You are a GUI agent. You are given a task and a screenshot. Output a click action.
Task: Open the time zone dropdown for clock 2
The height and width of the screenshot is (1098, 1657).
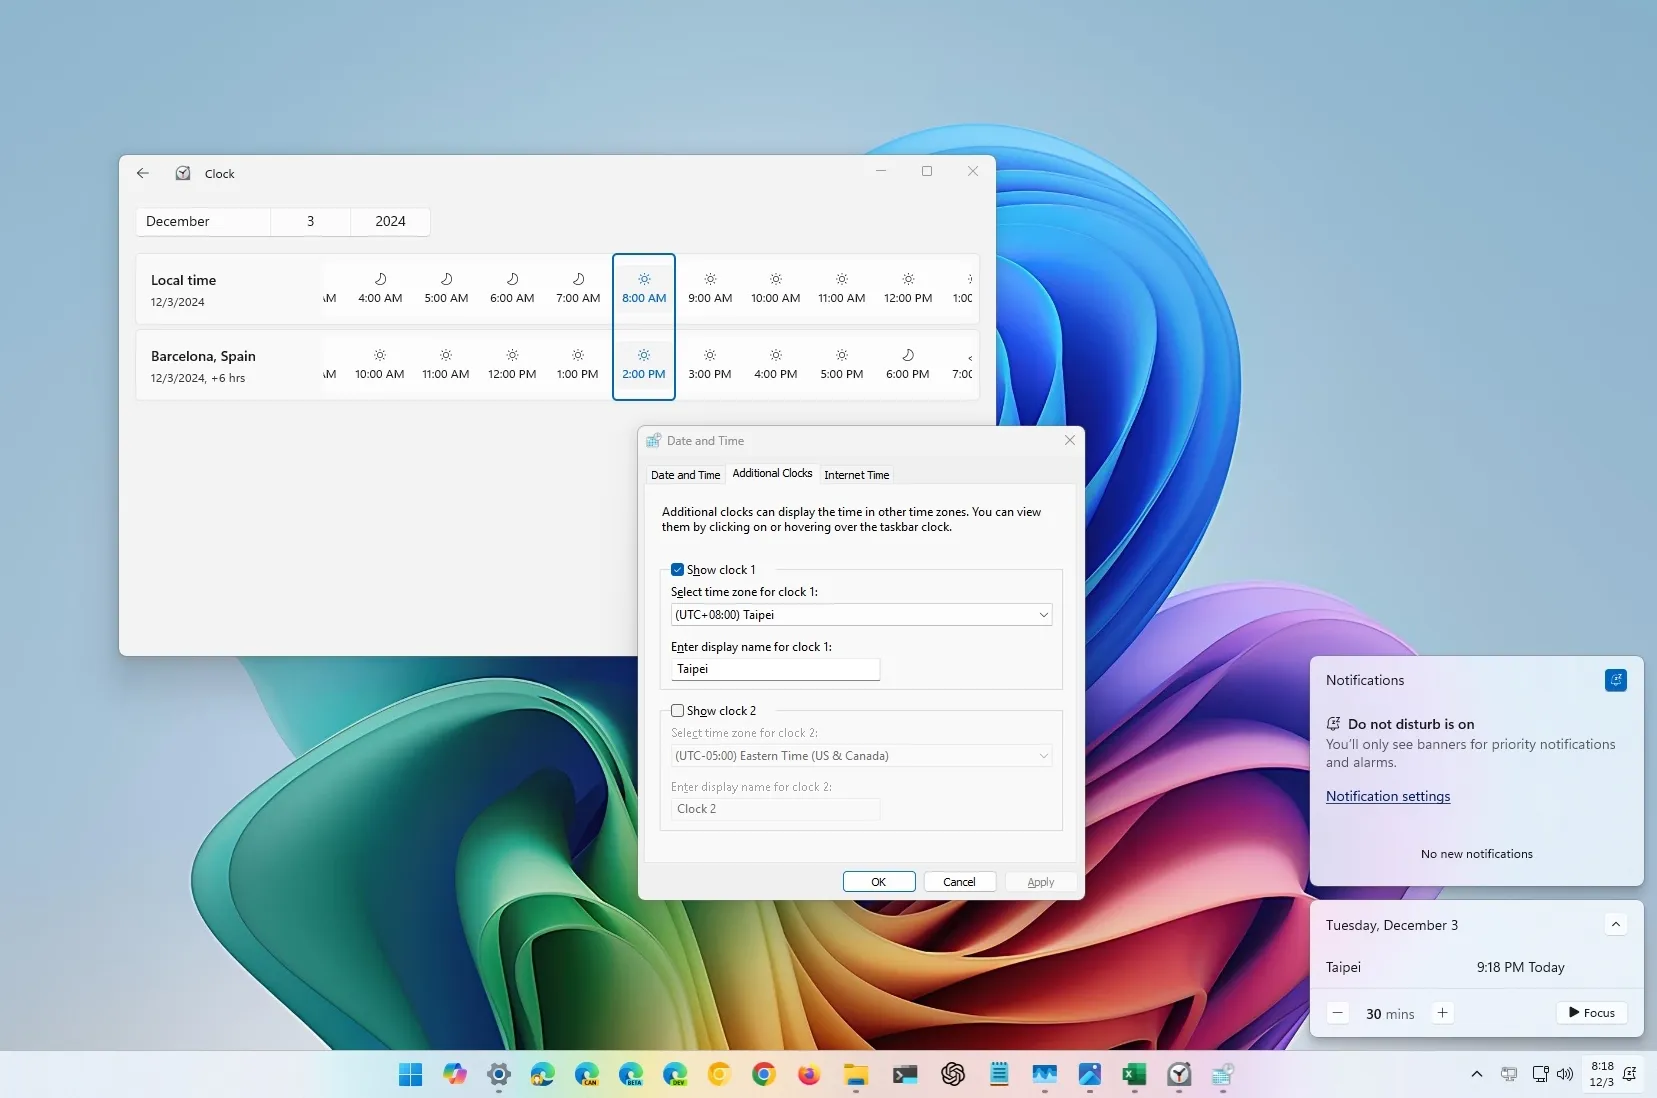[1043, 756]
